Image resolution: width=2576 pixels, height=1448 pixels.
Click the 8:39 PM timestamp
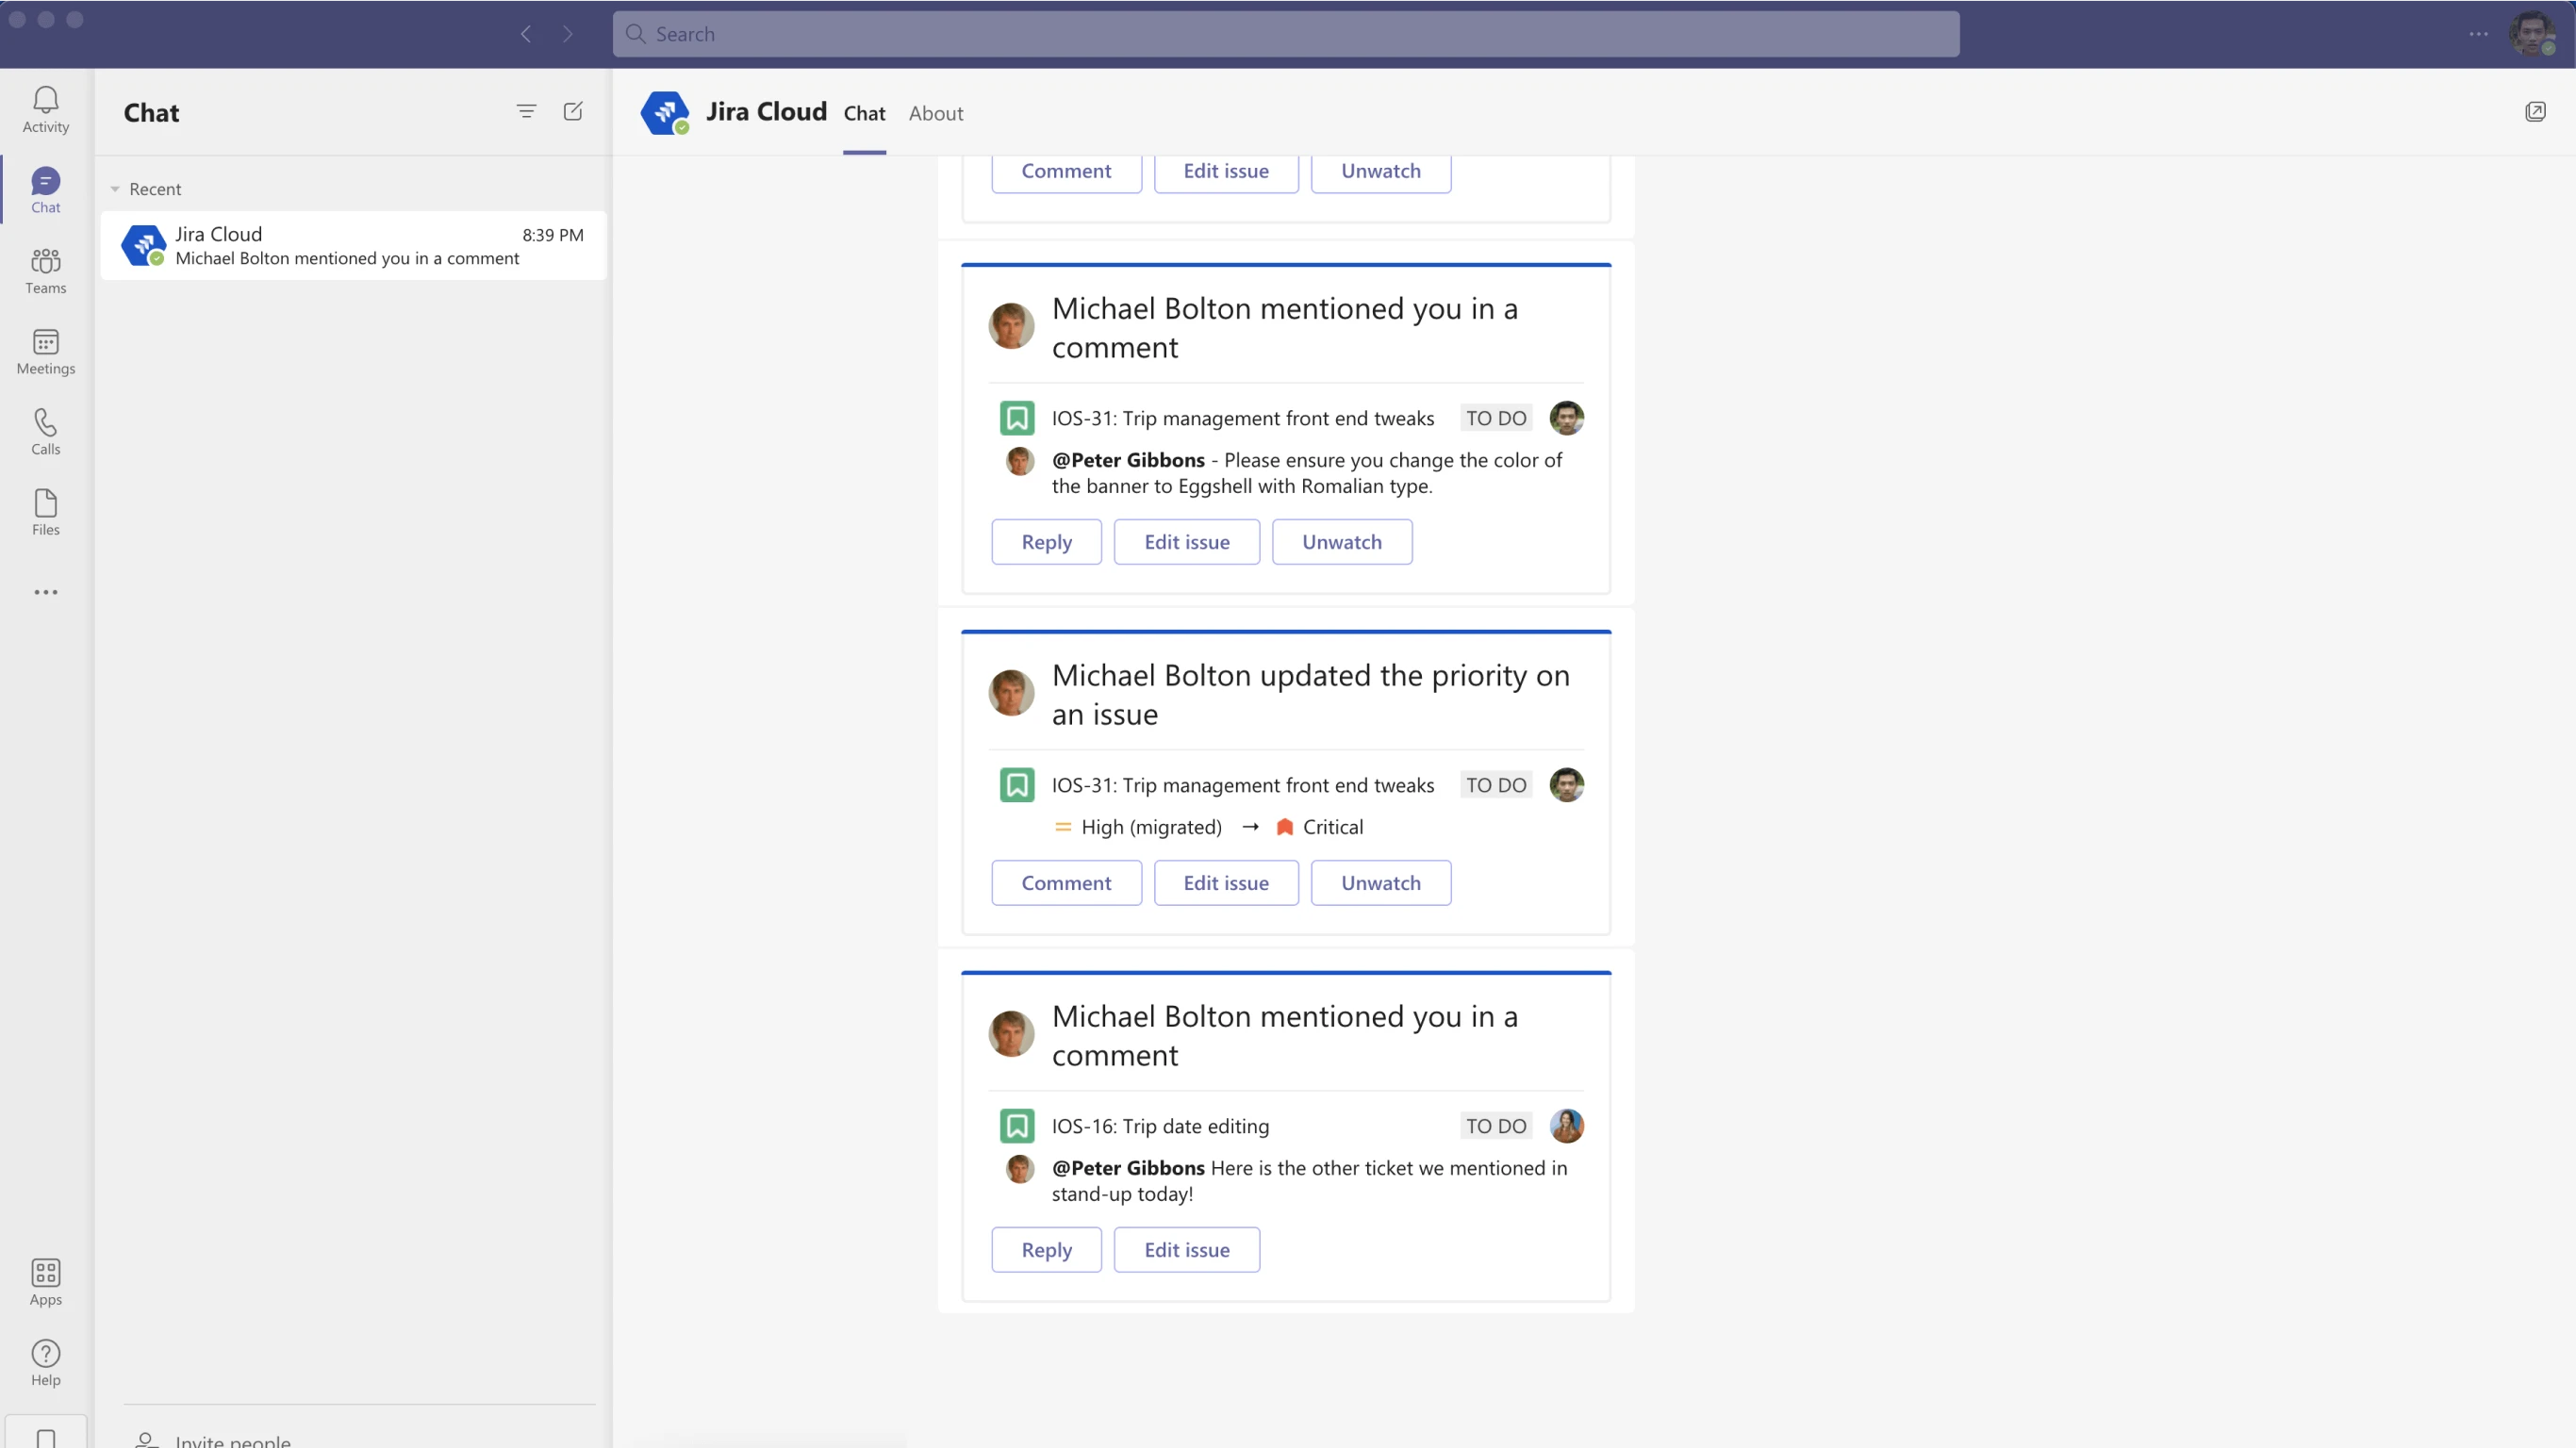pyautogui.click(x=553, y=235)
